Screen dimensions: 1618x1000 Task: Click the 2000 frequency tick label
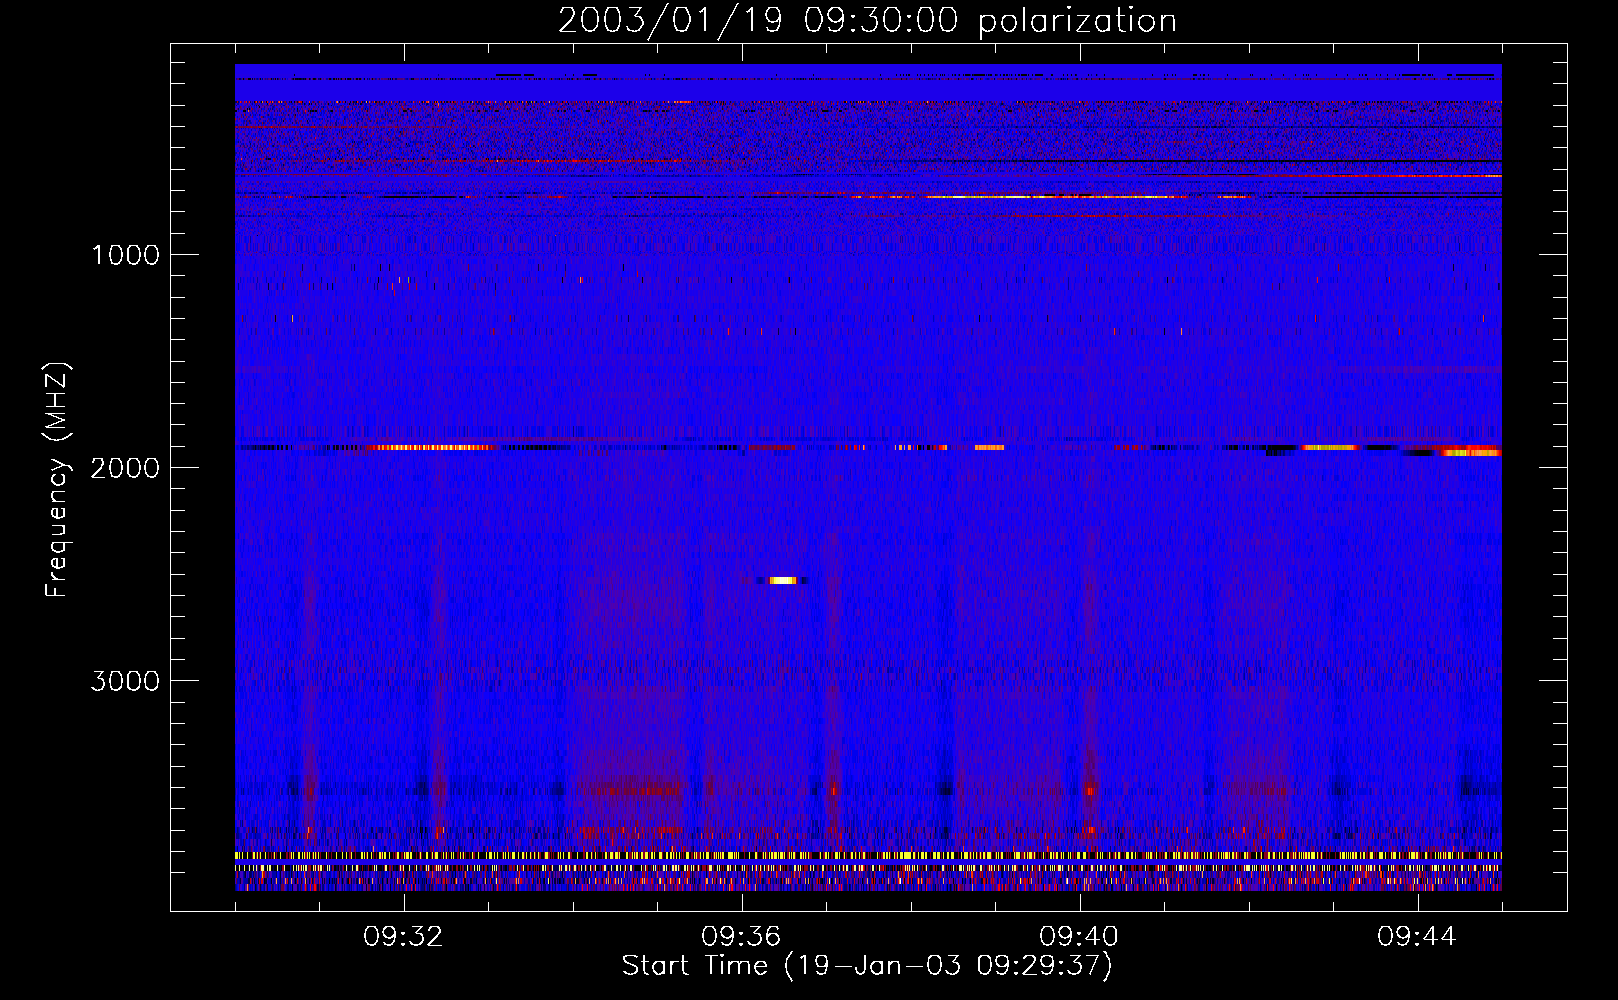[125, 468]
